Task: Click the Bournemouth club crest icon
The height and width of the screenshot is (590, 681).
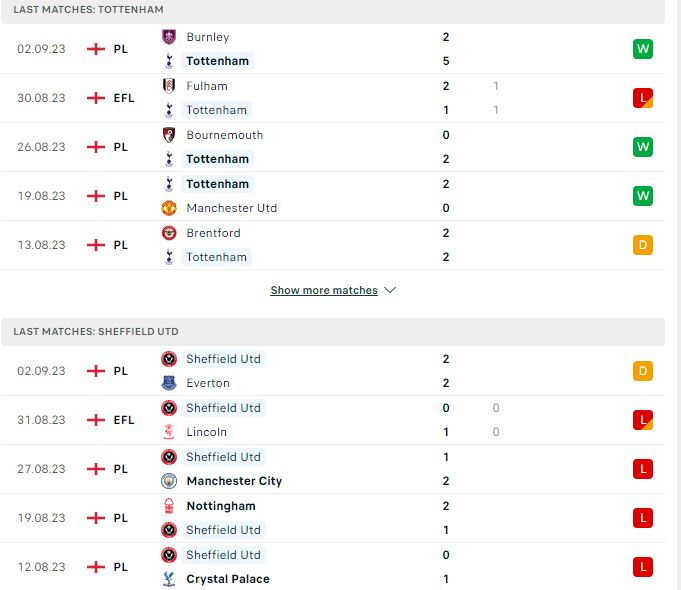Action: click(x=169, y=135)
